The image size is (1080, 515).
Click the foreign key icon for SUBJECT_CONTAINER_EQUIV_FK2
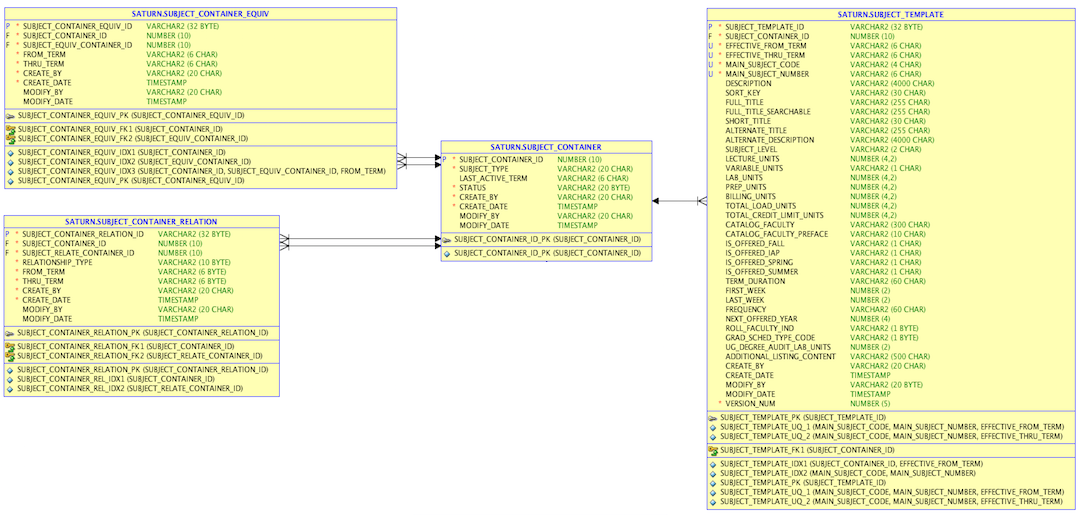tap(11, 138)
